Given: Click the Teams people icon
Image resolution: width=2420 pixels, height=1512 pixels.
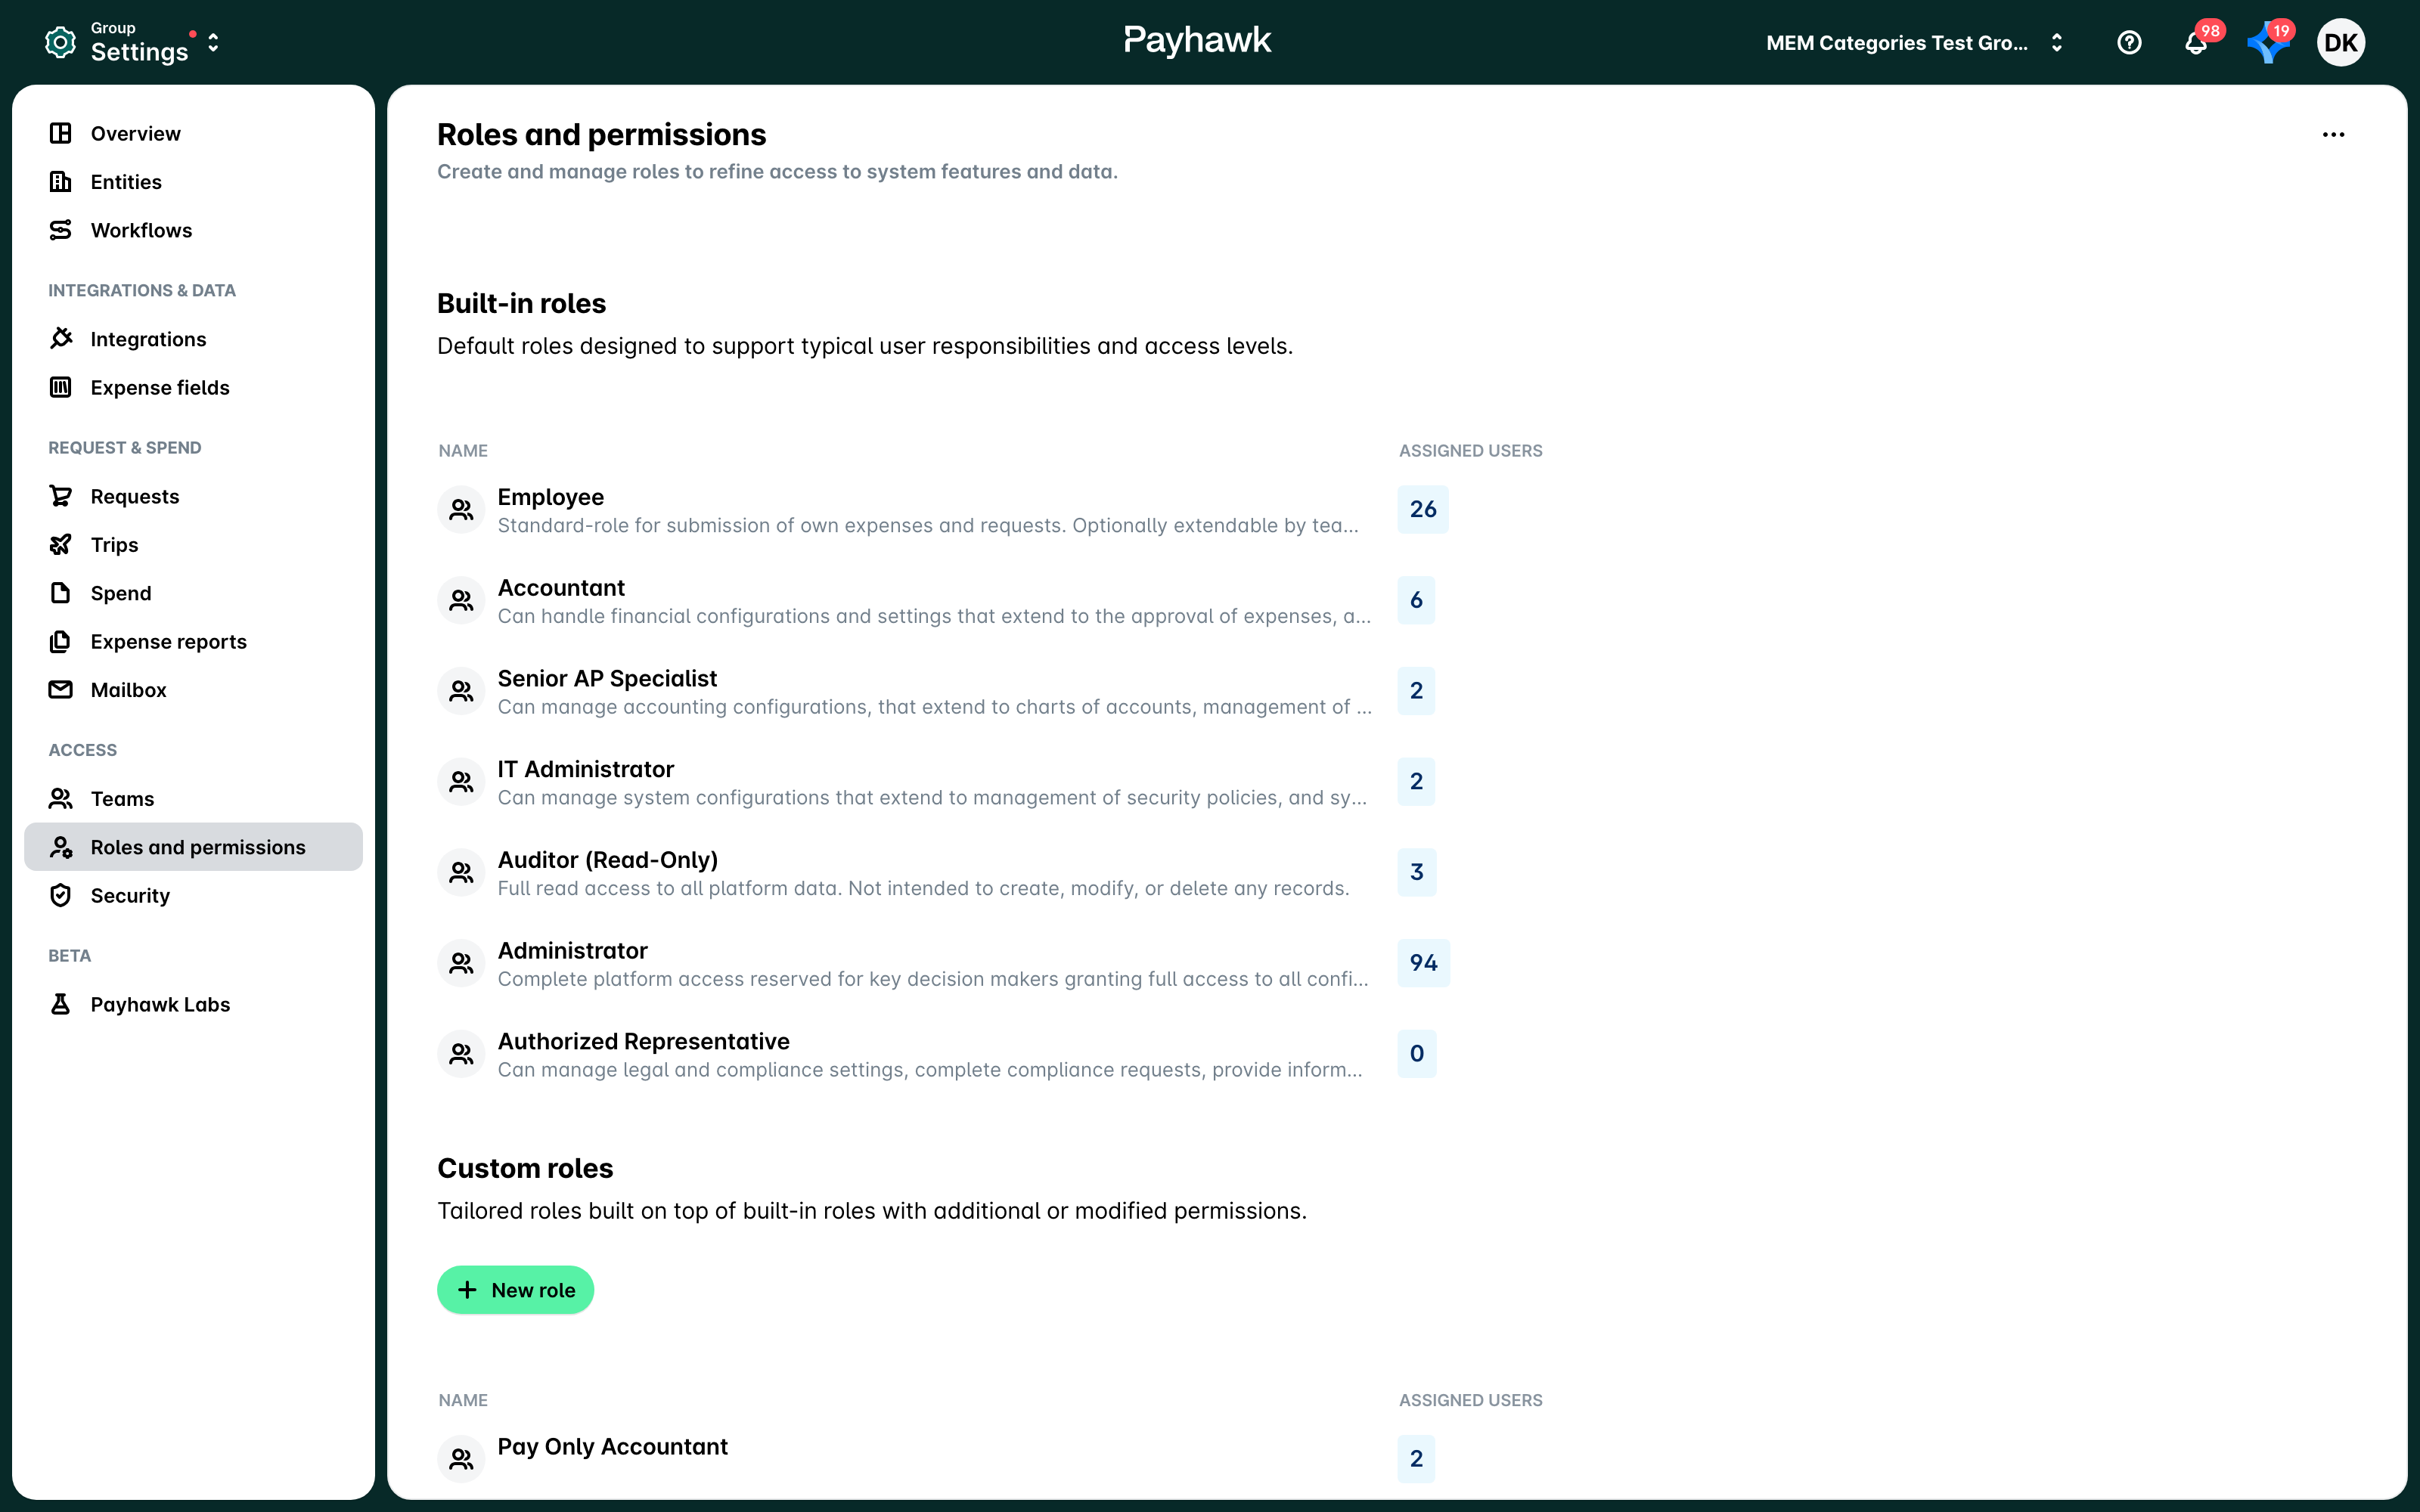Looking at the screenshot, I should (x=61, y=798).
